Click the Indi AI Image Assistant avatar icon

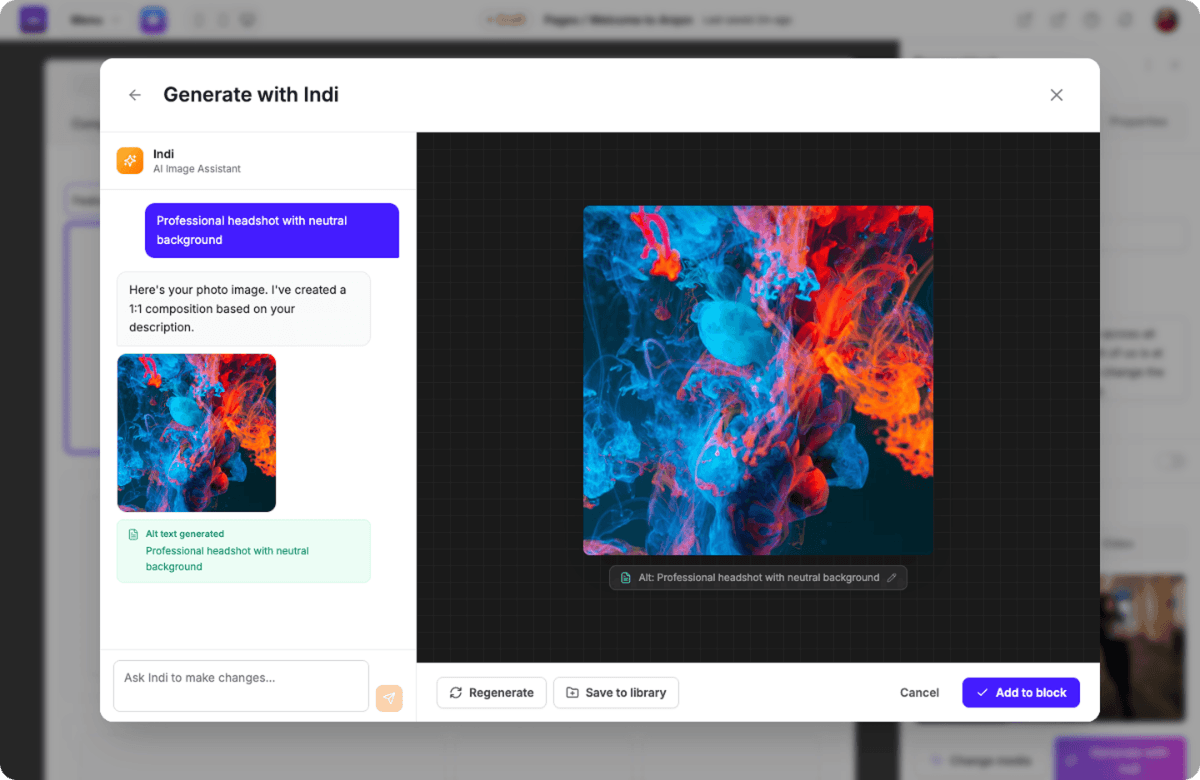click(129, 160)
